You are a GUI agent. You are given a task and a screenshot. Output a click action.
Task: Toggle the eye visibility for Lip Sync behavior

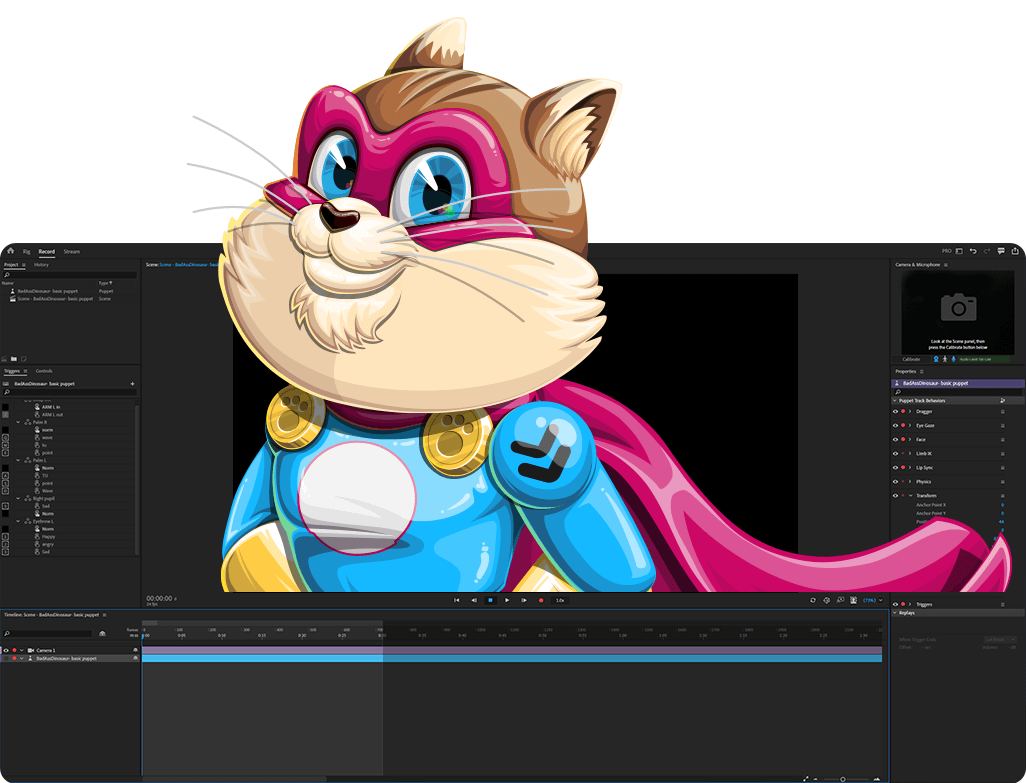click(x=895, y=467)
